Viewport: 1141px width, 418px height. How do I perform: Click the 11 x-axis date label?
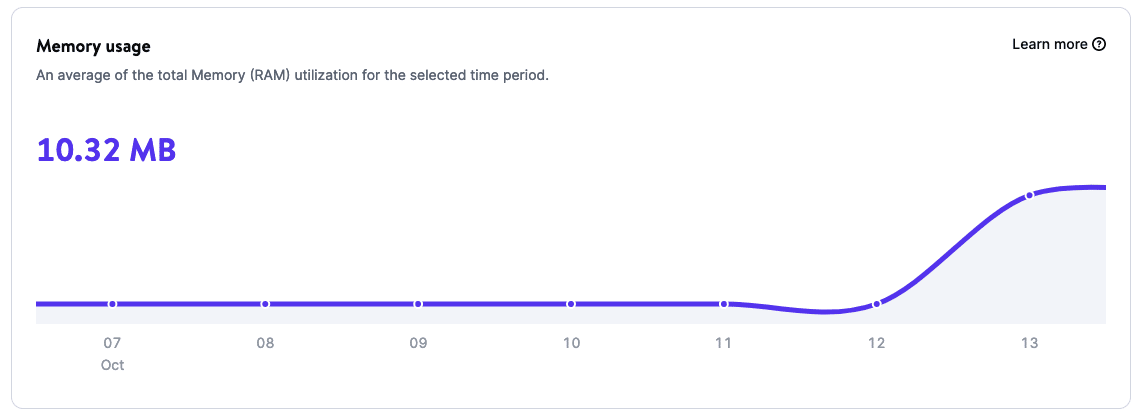(x=723, y=343)
